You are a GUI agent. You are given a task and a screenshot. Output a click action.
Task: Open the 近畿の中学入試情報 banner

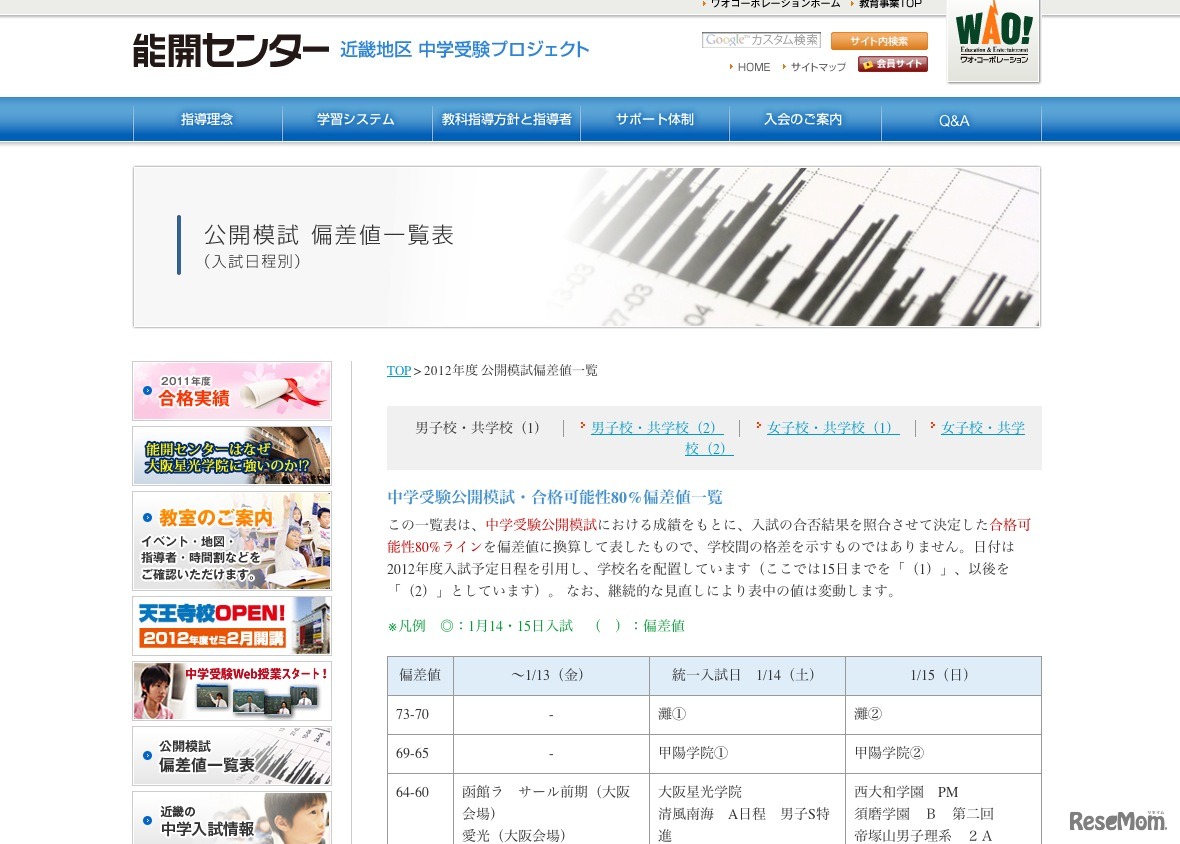pyautogui.click(x=232, y=818)
